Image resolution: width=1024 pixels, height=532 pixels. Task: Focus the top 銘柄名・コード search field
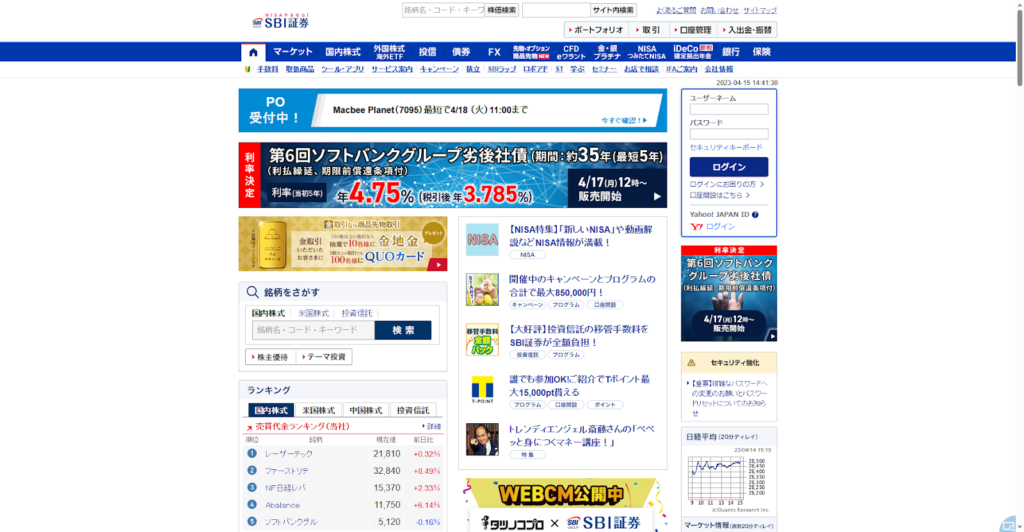coord(443,10)
